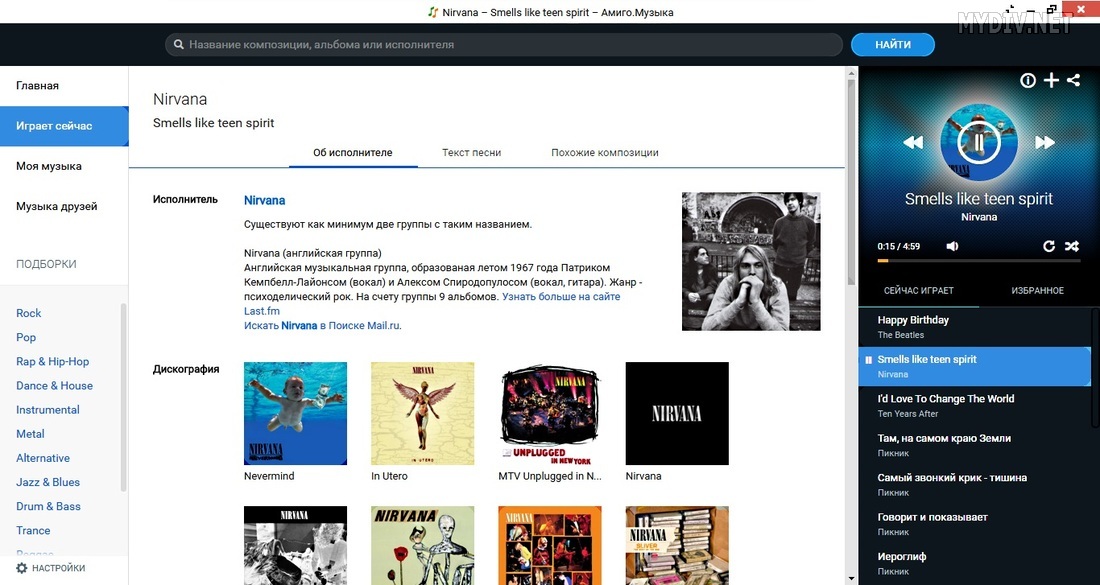This screenshot has height=585, width=1100.
Task: Open the Jazz & Blues collection
Action: click(x=48, y=482)
